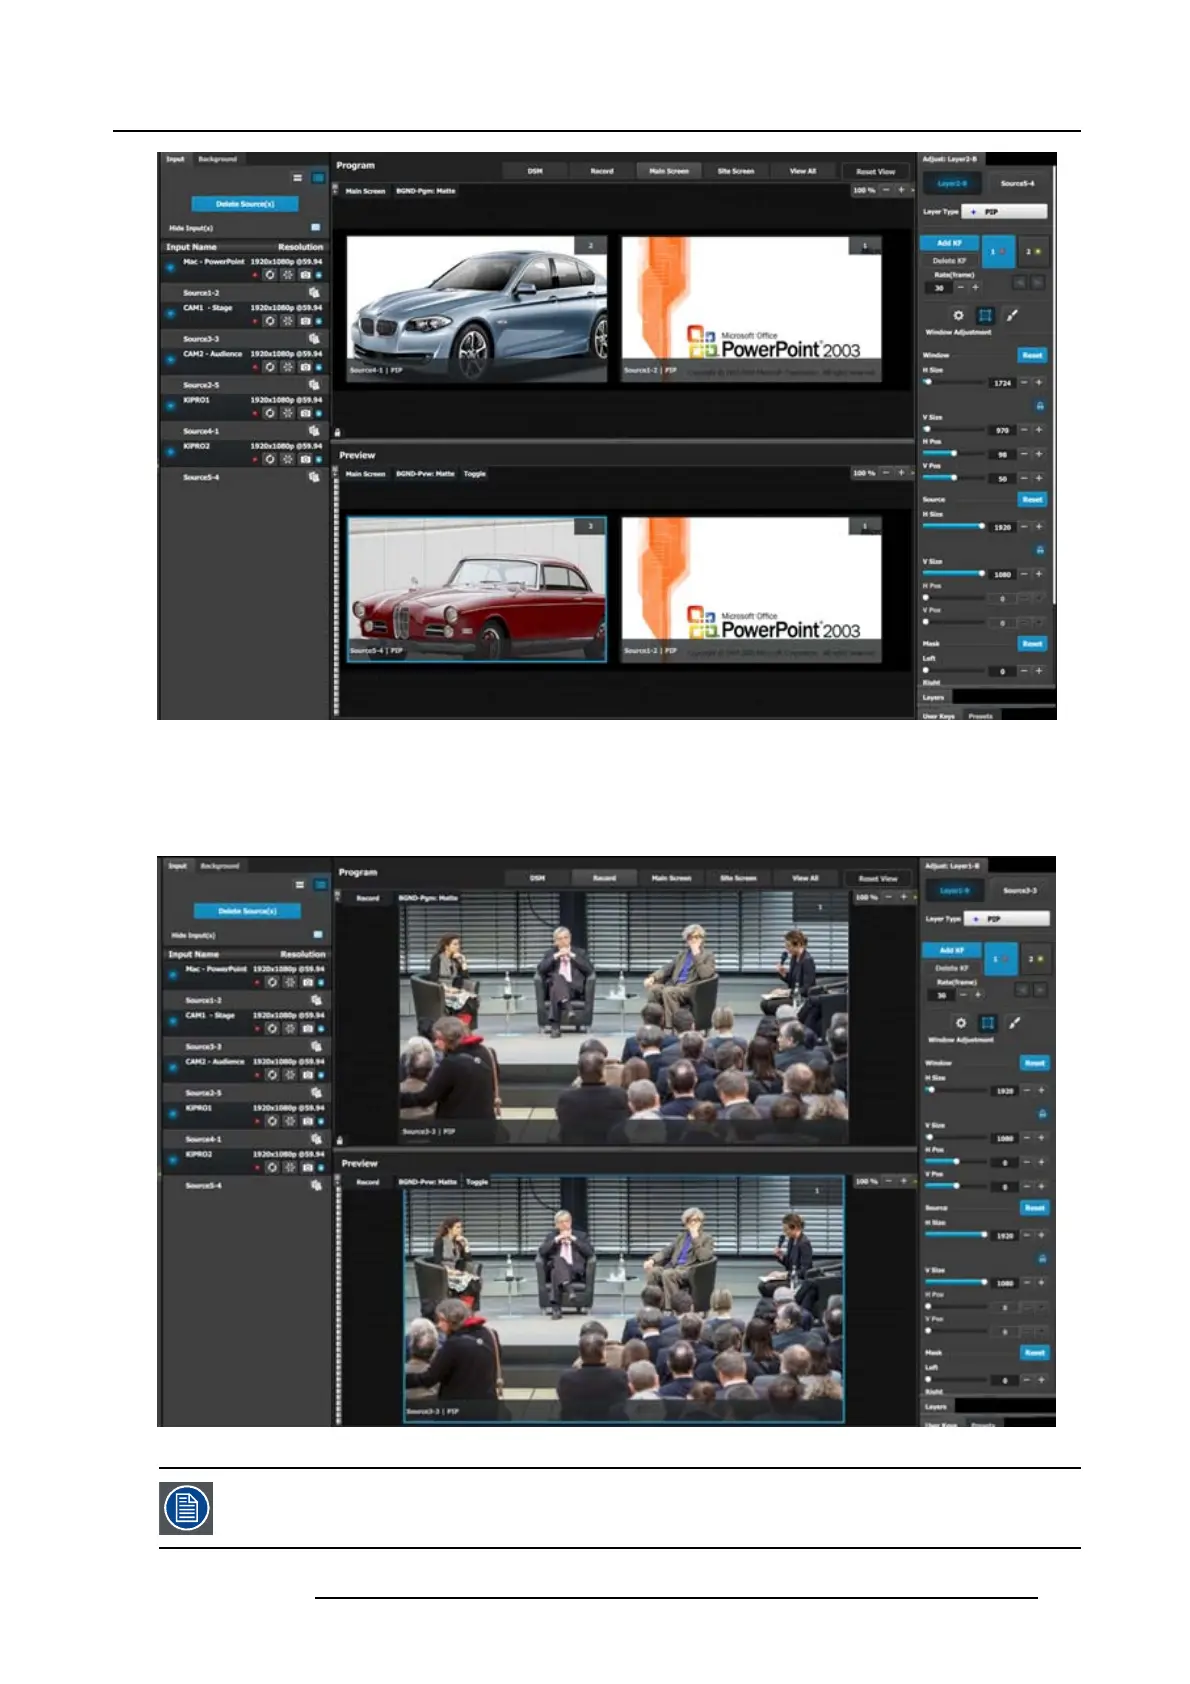Viewport: 1190px width, 1684px height.
Task: Expand Layers section below Layer2-B adjust panel
Action: (934, 697)
